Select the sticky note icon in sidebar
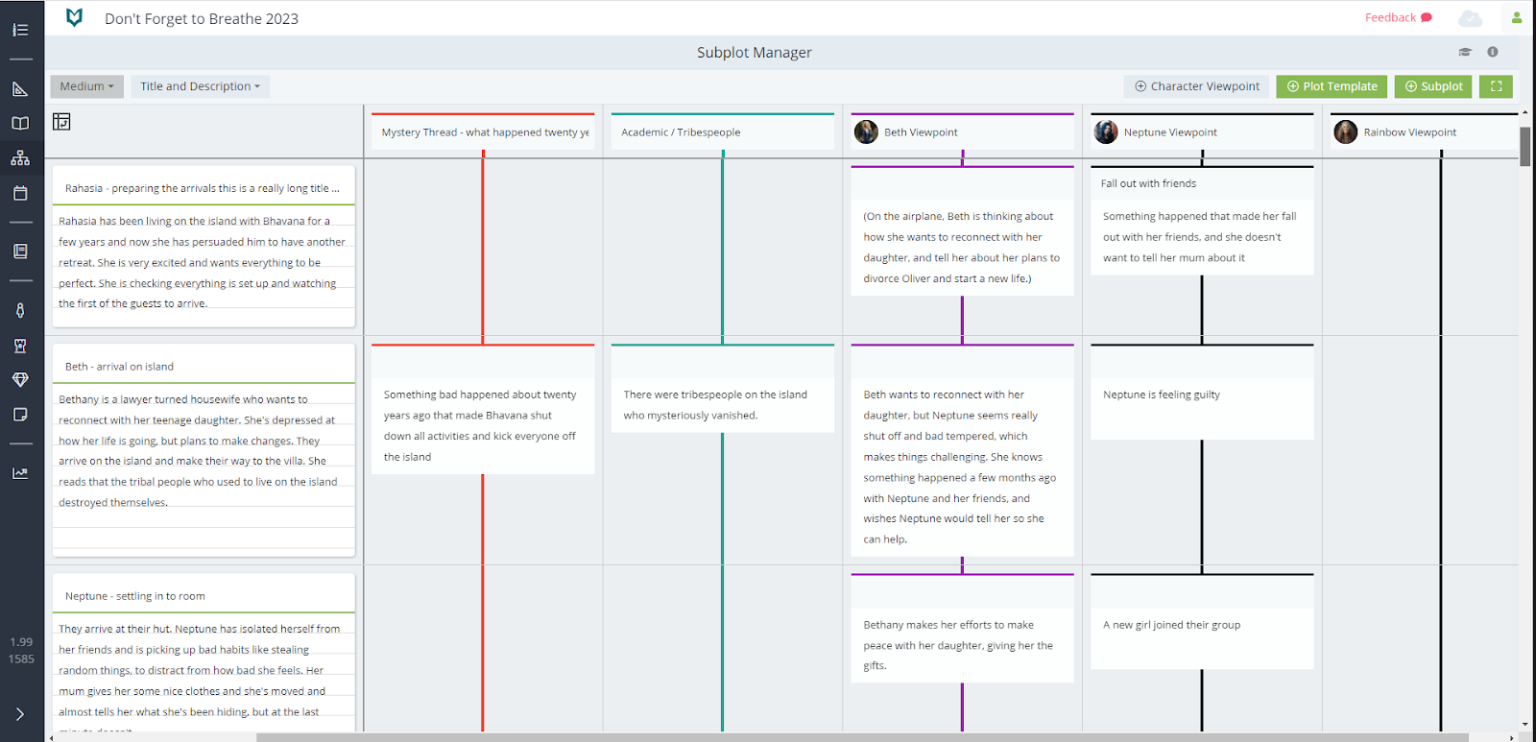 [20, 414]
